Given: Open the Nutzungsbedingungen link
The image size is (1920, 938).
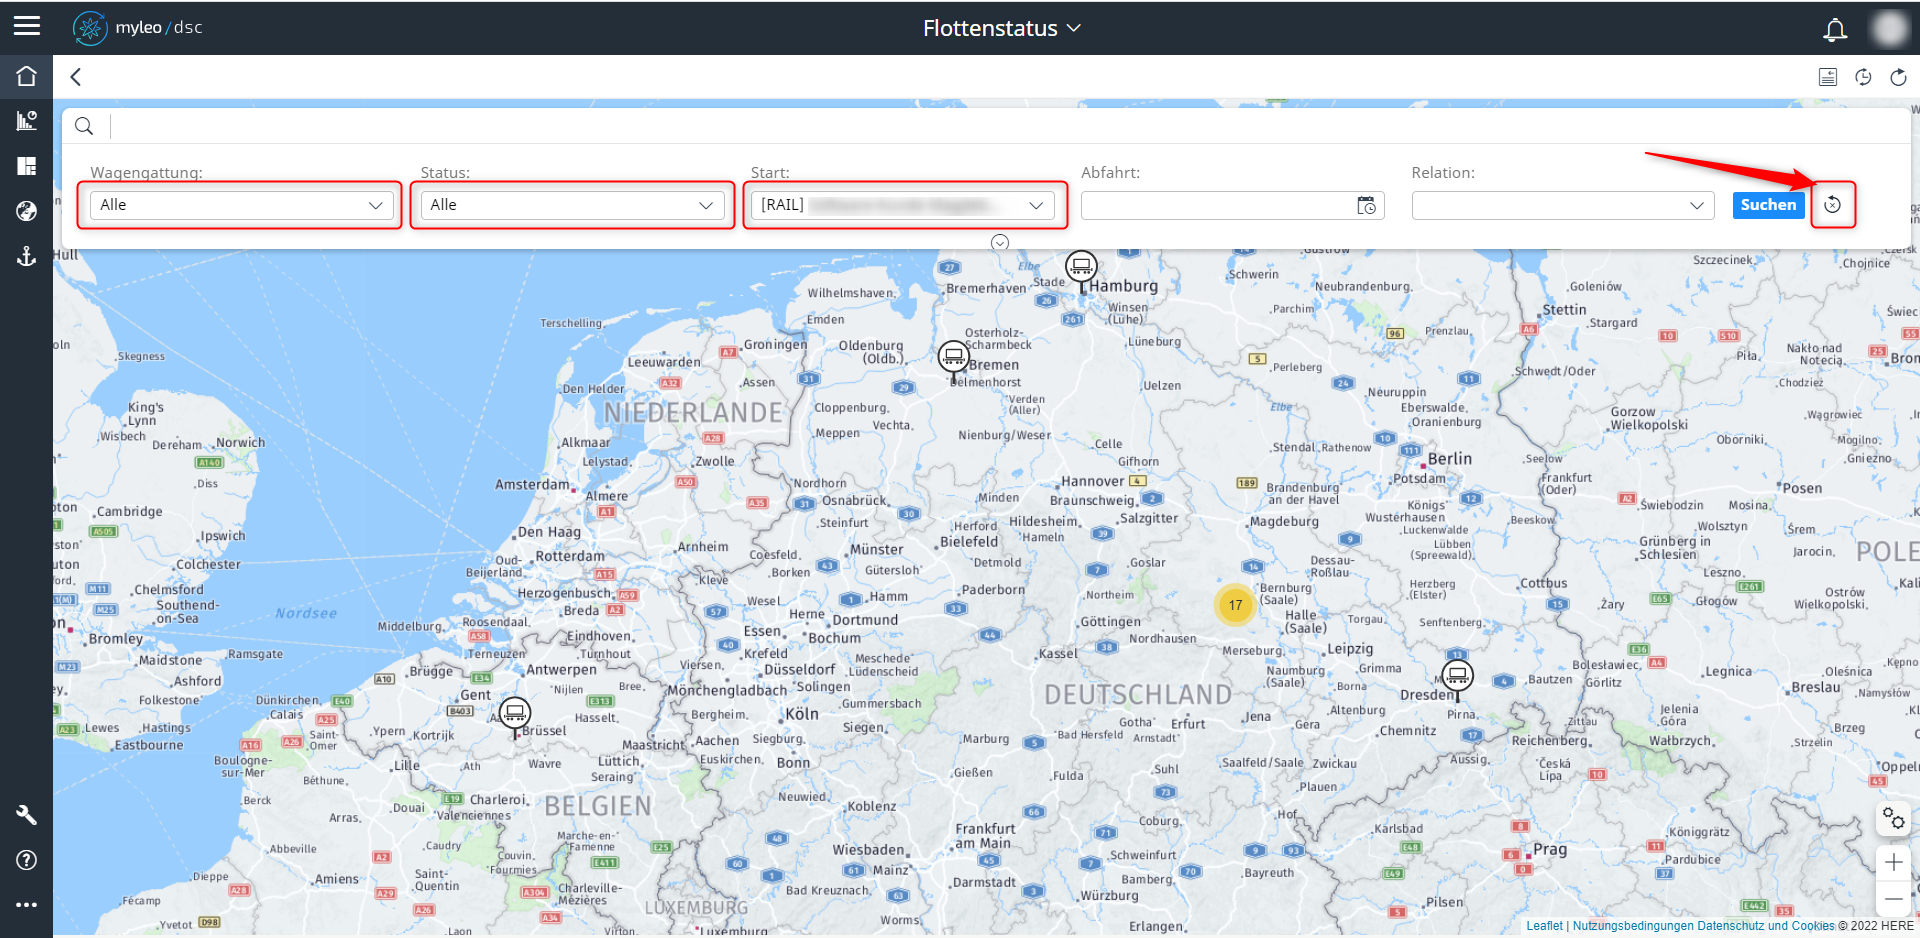Looking at the screenshot, I should 1633,926.
